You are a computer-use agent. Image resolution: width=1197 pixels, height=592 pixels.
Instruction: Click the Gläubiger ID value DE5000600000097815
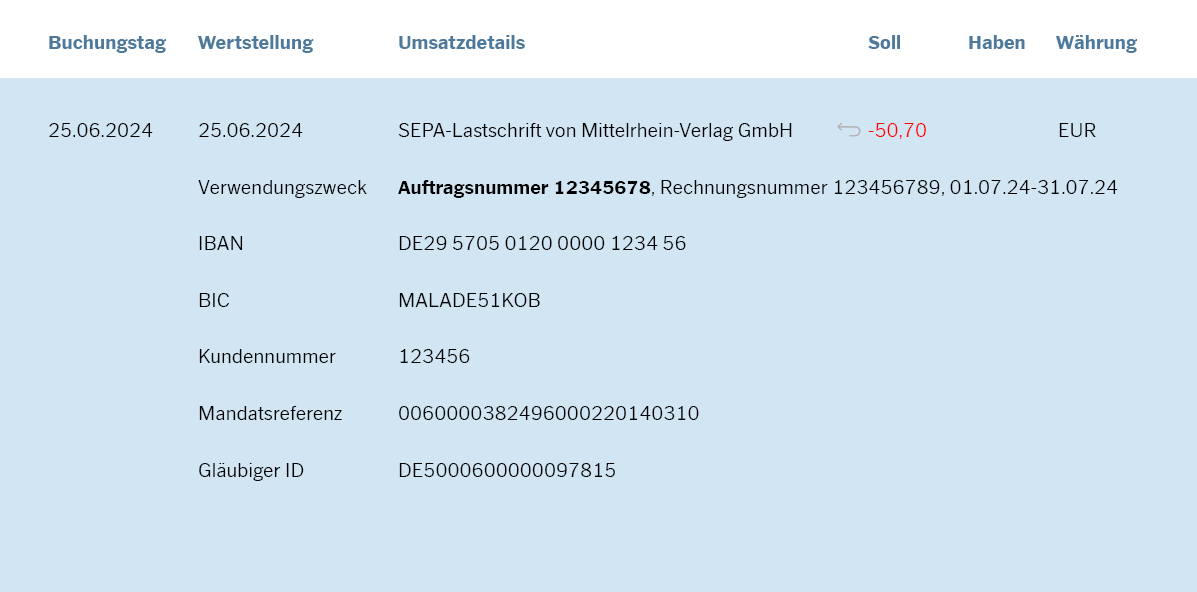507,471
